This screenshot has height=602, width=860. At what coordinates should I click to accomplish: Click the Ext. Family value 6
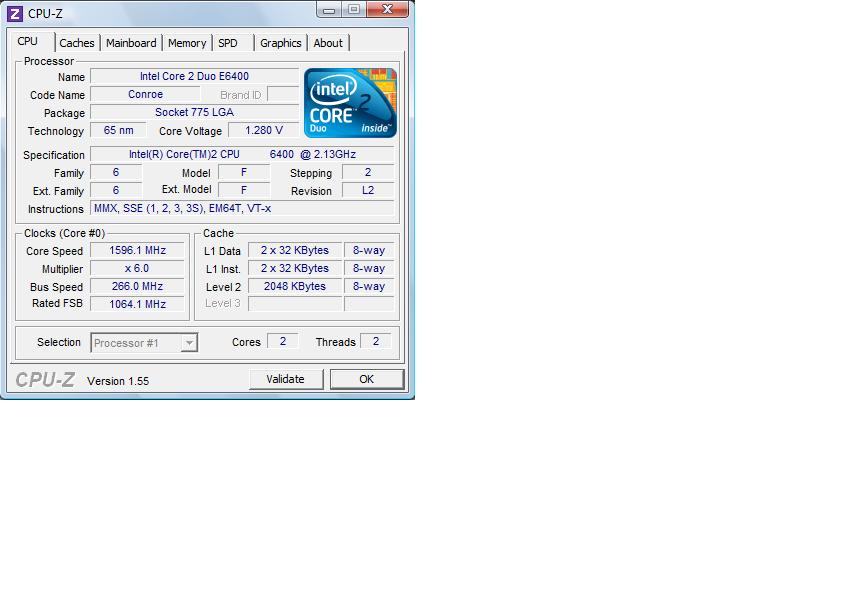coord(116,190)
